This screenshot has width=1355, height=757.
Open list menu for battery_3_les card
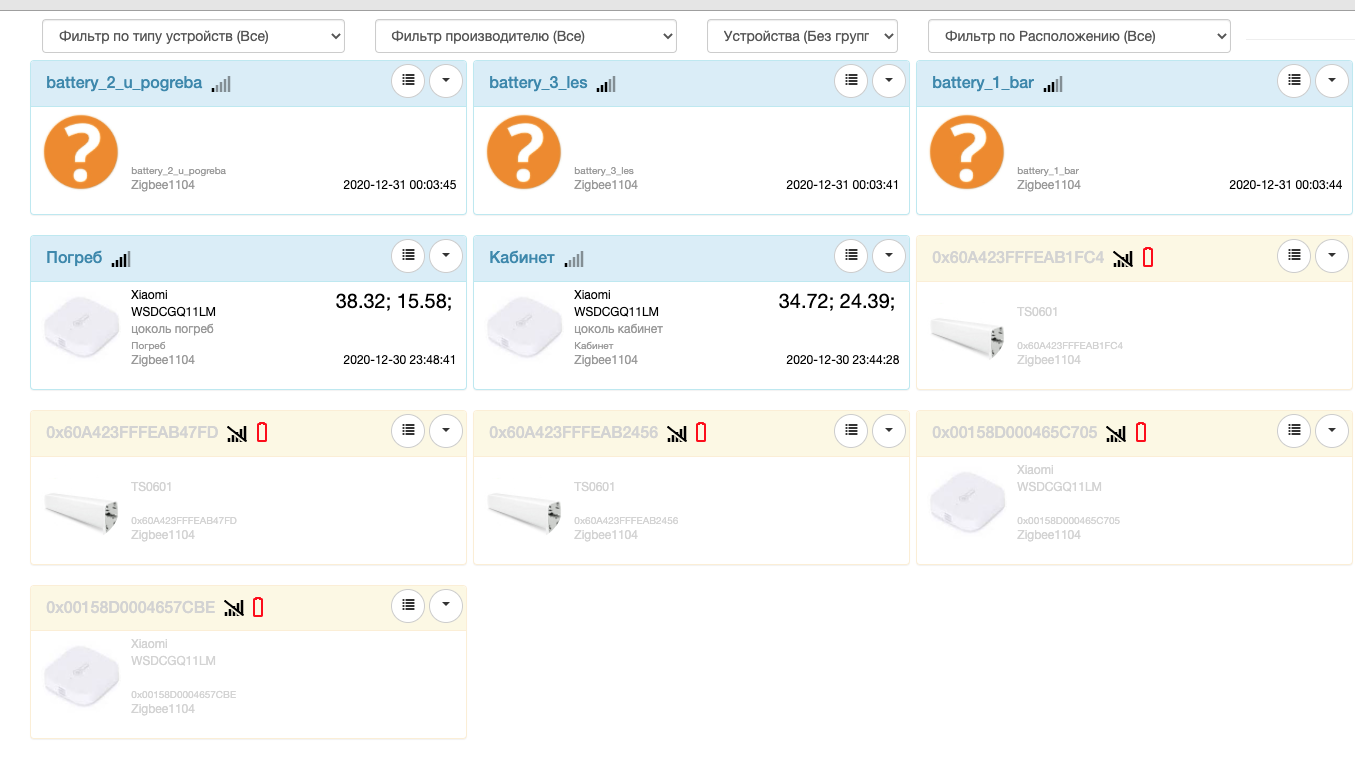851,80
